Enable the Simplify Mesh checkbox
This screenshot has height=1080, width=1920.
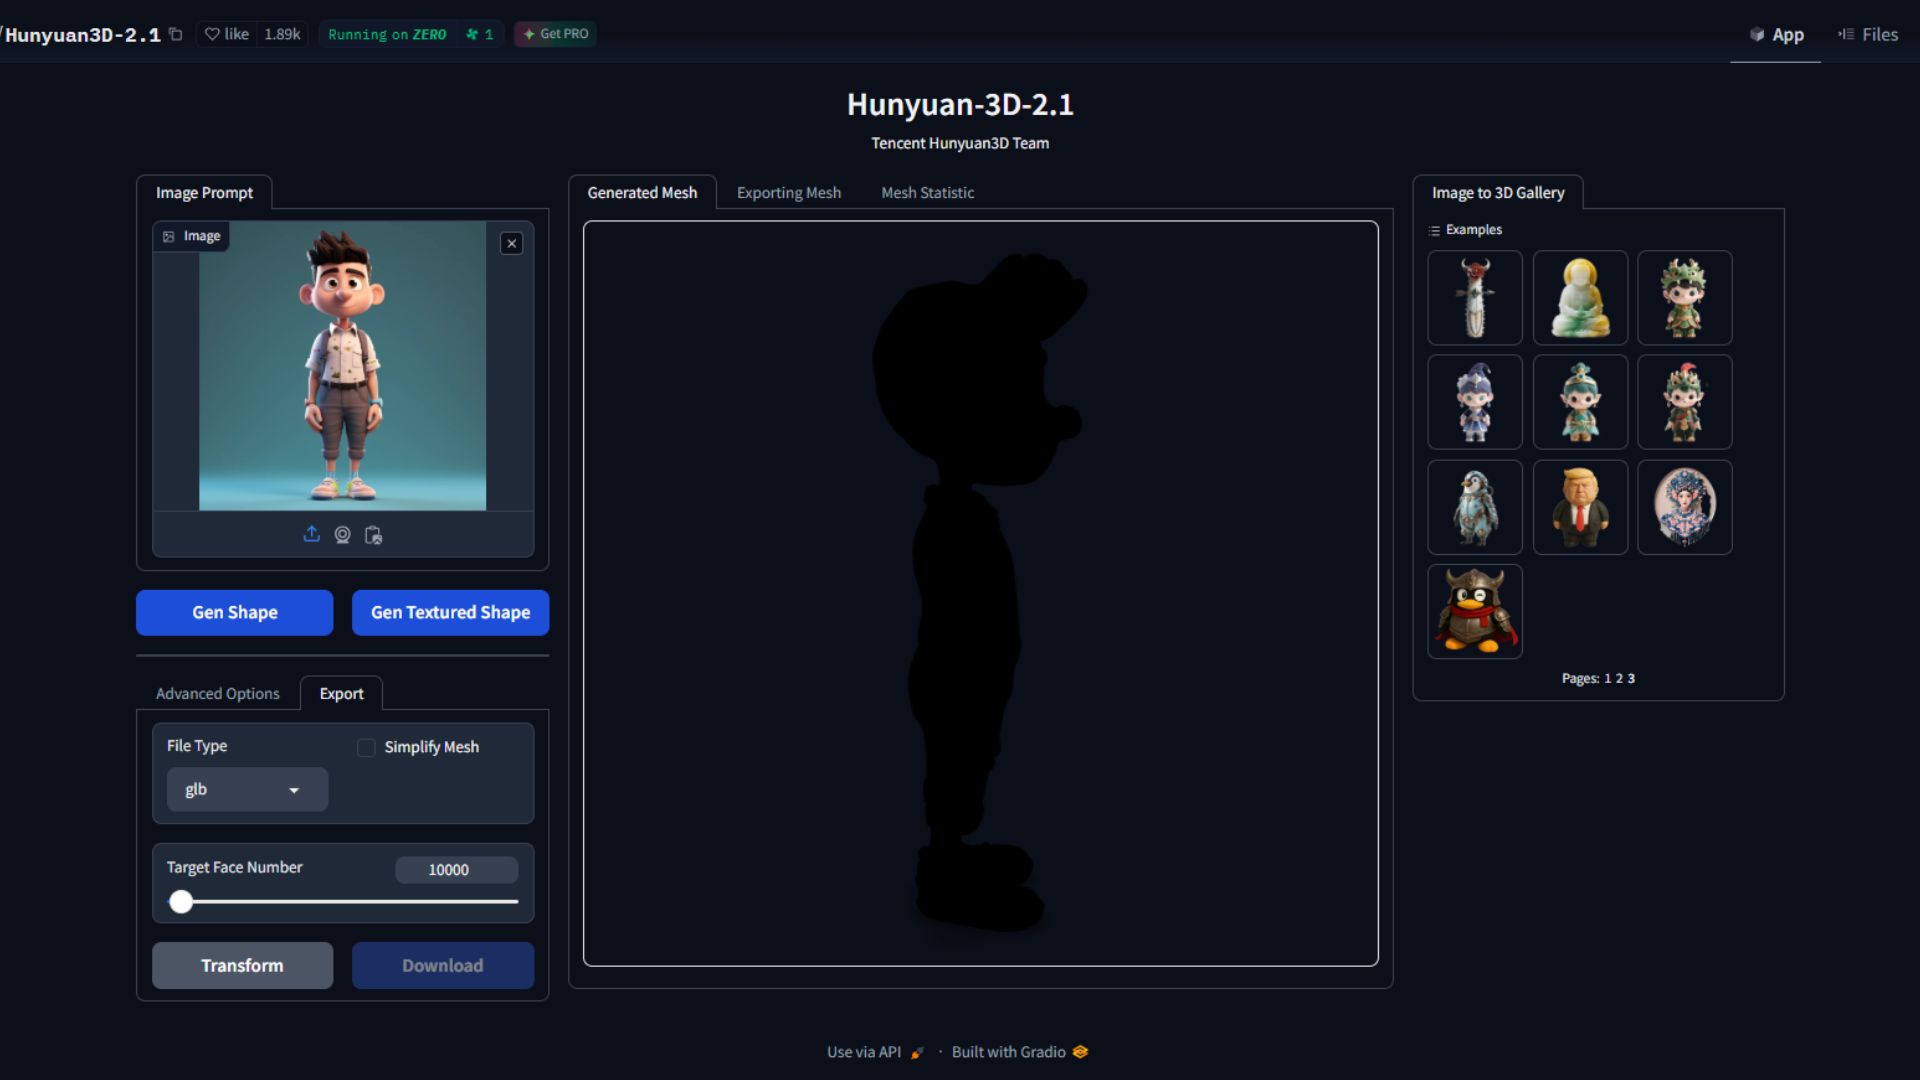(366, 748)
